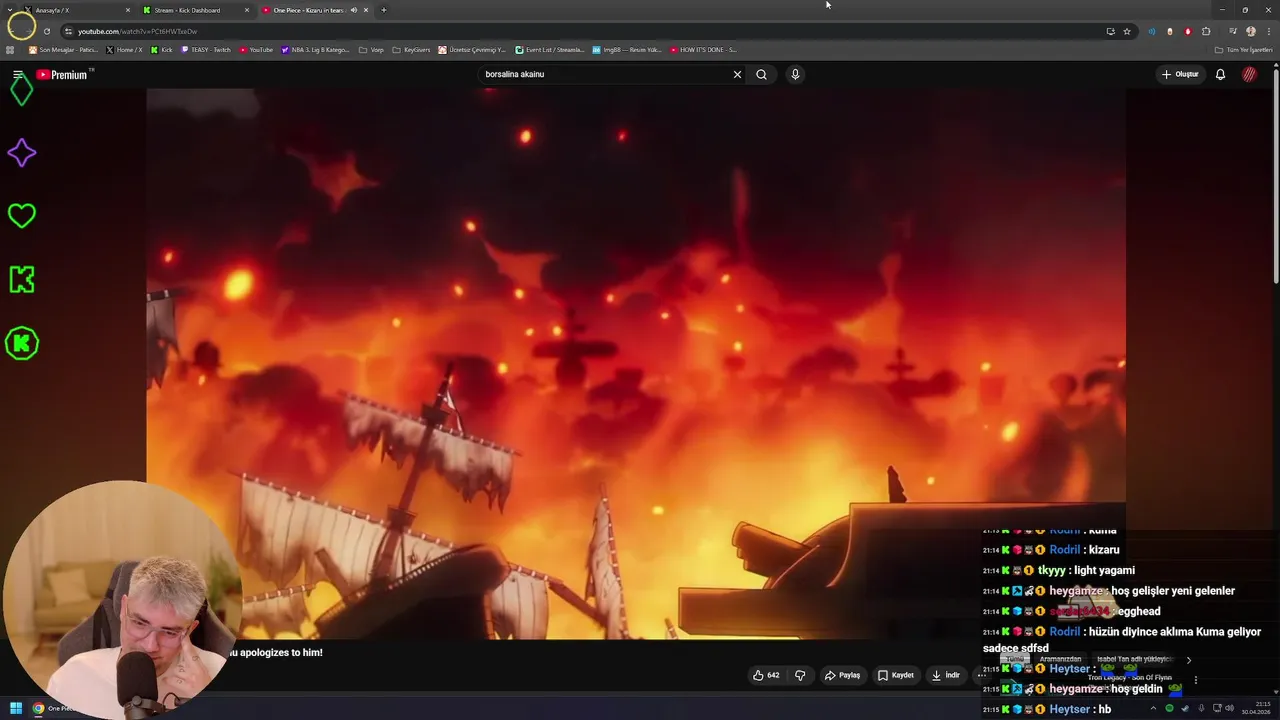1280x720 pixels.
Task: Open the Extensions puzzle icon
Action: 1206,31
